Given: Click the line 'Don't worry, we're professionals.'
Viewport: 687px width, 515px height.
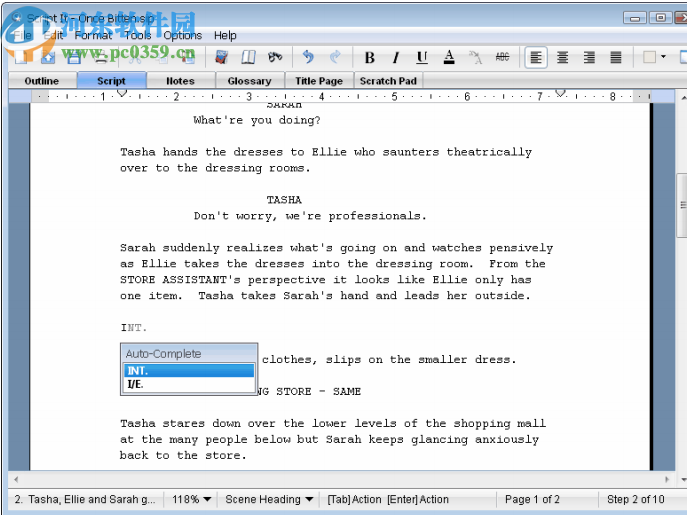Looking at the screenshot, I should (x=310, y=216).
